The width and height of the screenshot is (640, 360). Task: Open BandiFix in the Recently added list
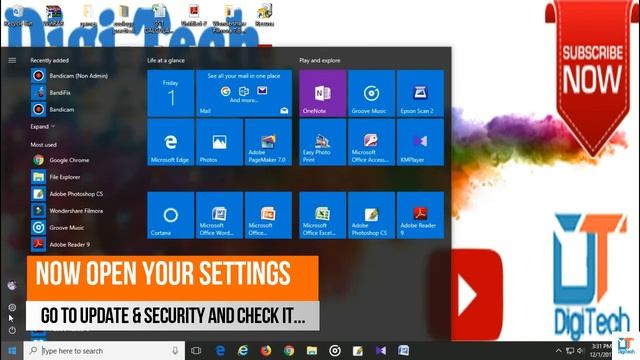pos(51,93)
